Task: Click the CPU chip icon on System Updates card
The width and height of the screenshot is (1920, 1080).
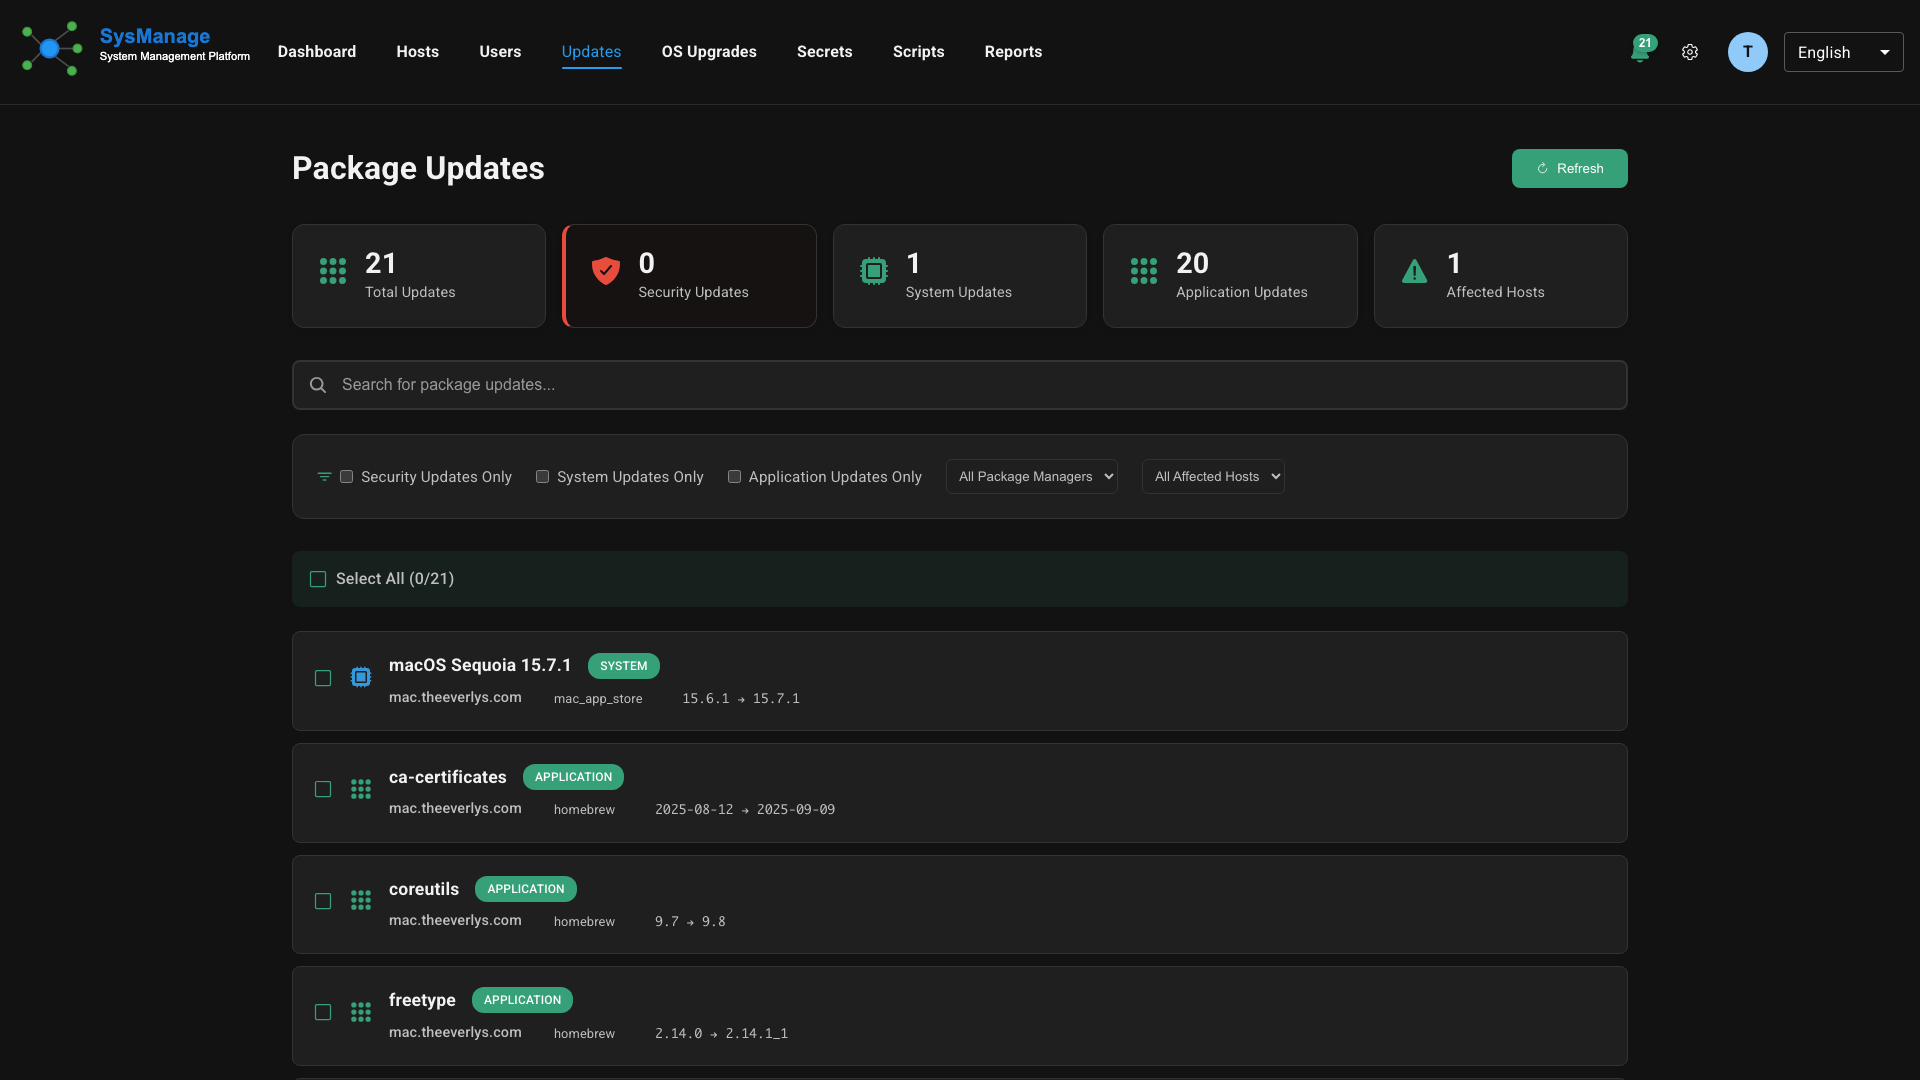Action: tap(873, 271)
